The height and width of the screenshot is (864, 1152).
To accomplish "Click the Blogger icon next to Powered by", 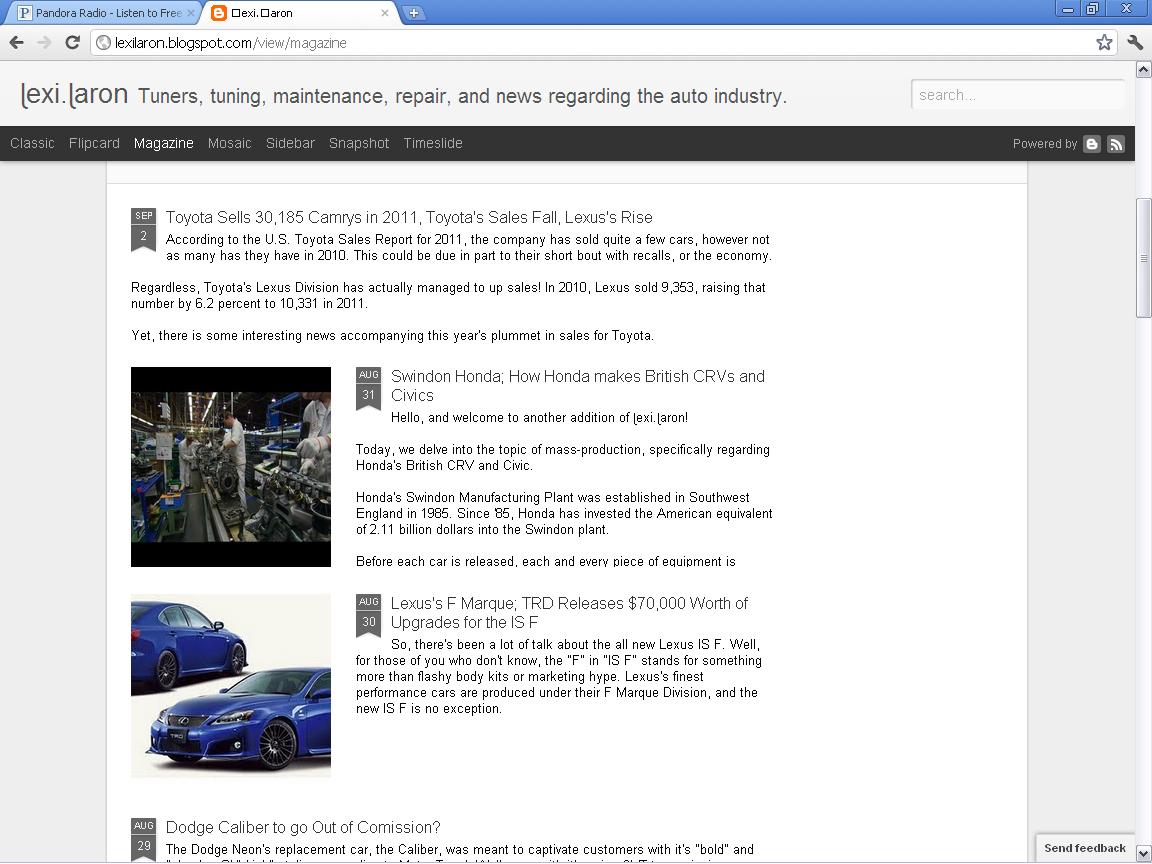I will [x=1092, y=144].
